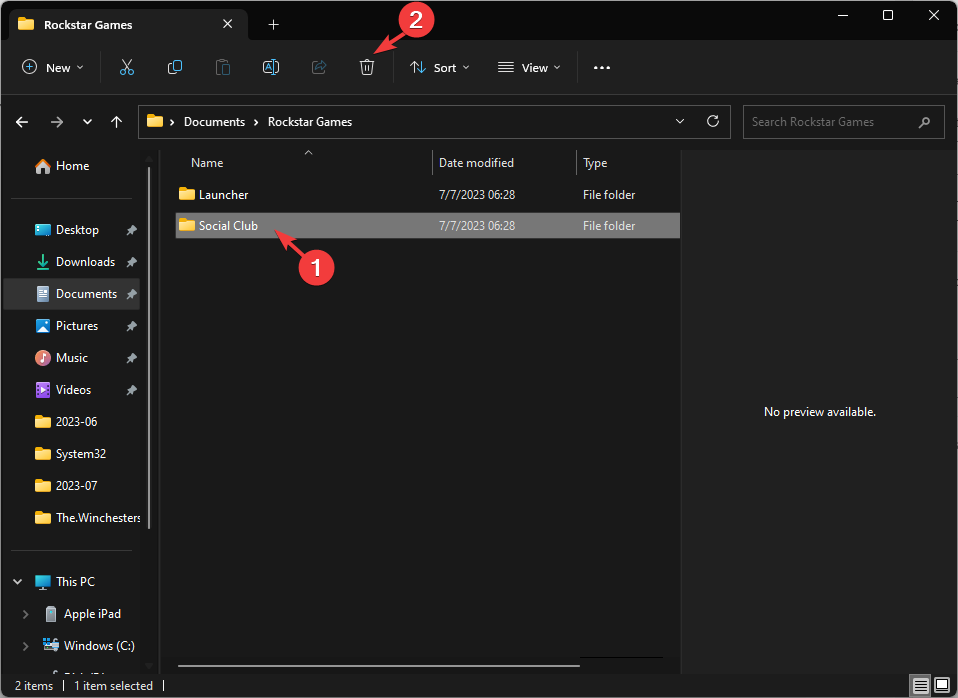
Task: Click the Share icon in toolbar
Action: 319,67
